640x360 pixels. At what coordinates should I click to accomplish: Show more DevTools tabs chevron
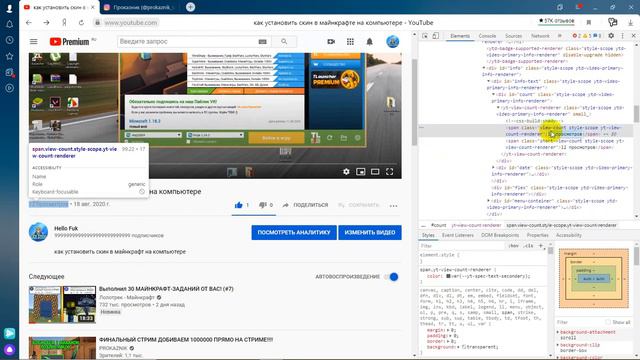[560, 36]
